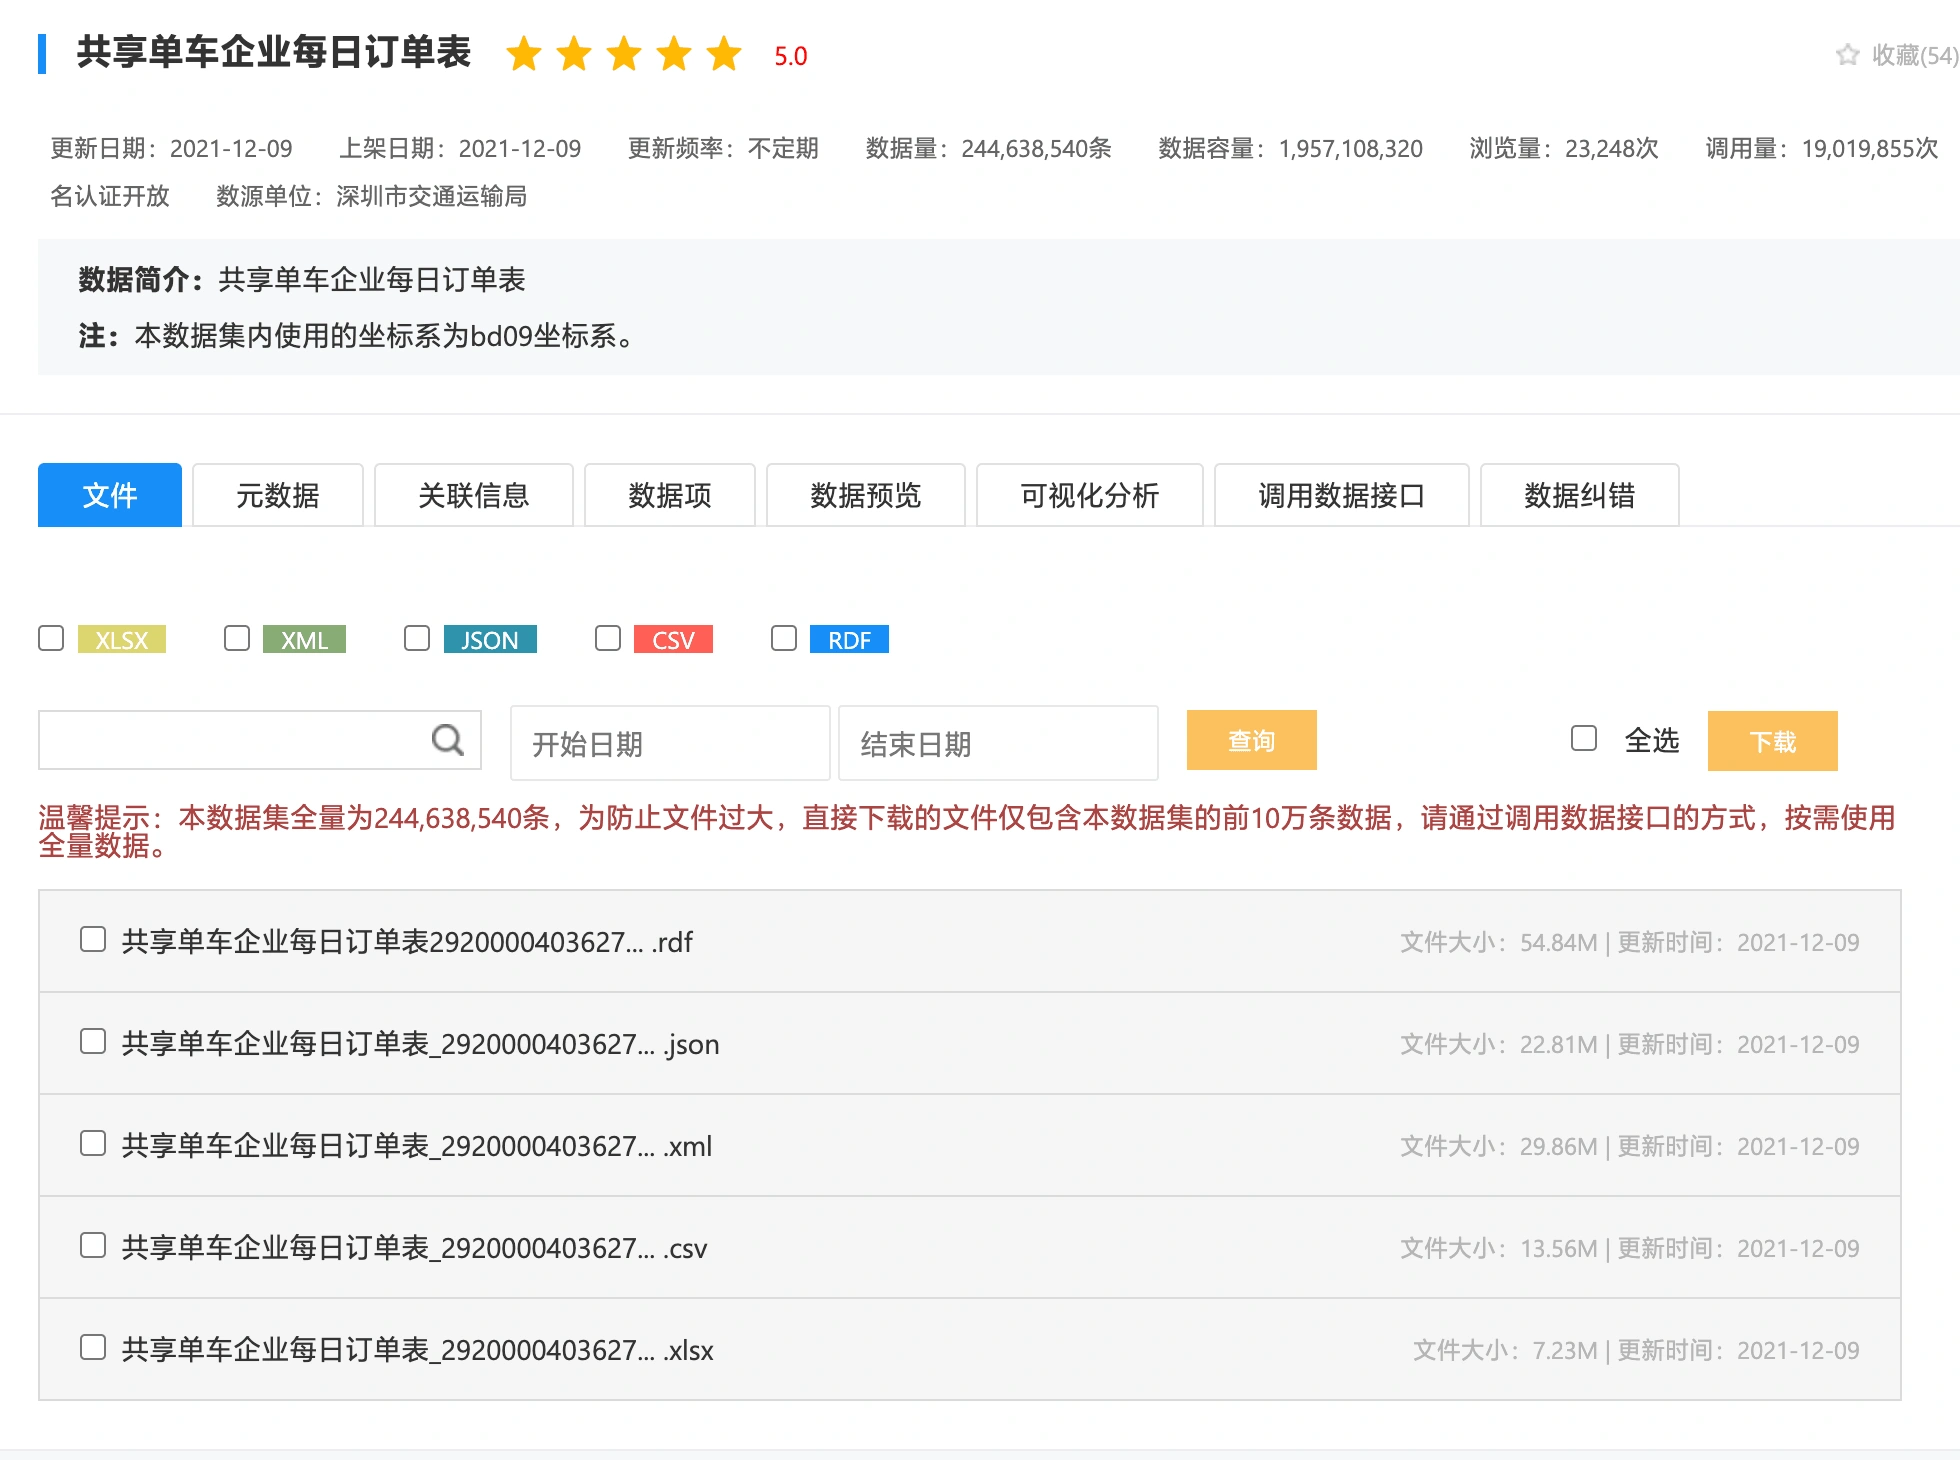This screenshot has height=1460, width=1960.
Task: Go to the 调用数据接口 tab
Action: (x=1341, y=495)
